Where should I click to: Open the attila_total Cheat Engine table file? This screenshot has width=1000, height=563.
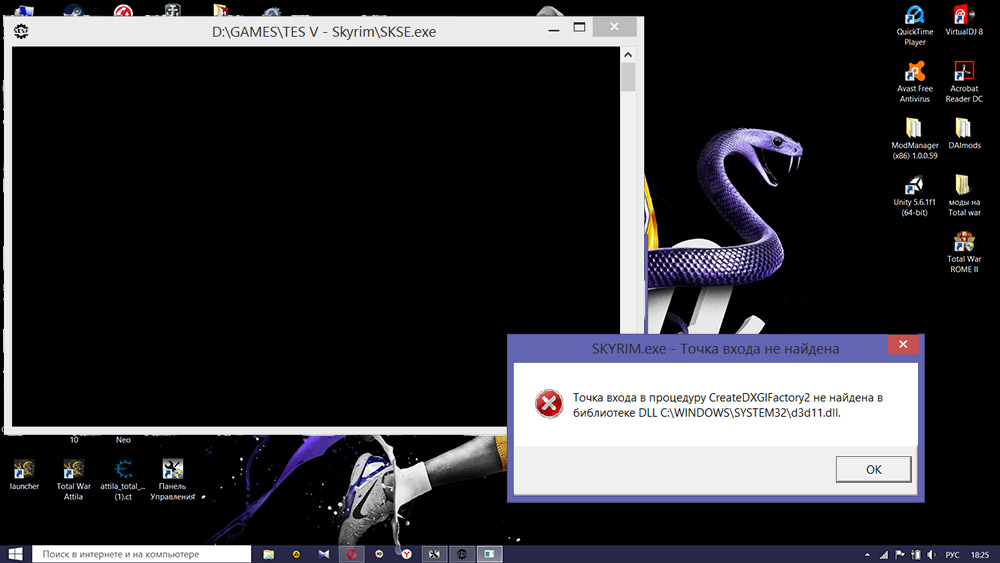coord(124,469)
